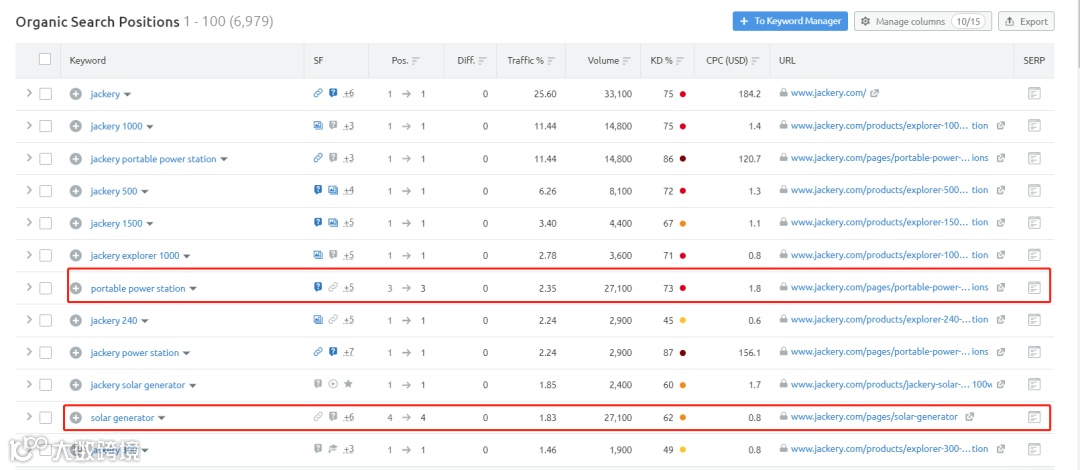
Task: Add portable power station keyword plus icon
Action: point(76,288)
